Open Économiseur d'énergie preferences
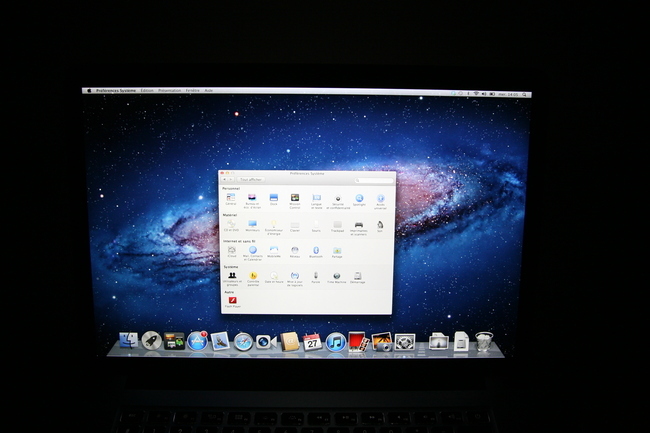 click(274, 228)
